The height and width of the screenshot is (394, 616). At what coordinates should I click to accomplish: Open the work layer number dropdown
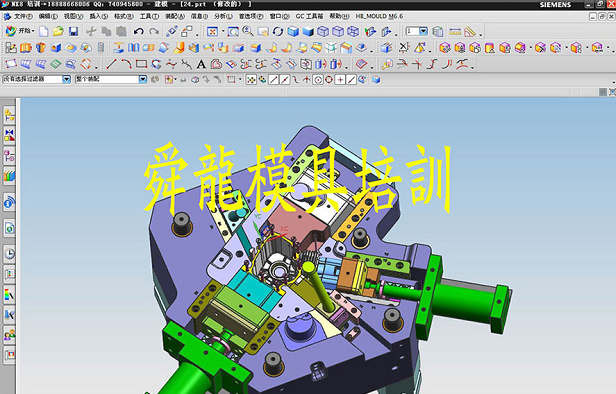tap(423, 31)
